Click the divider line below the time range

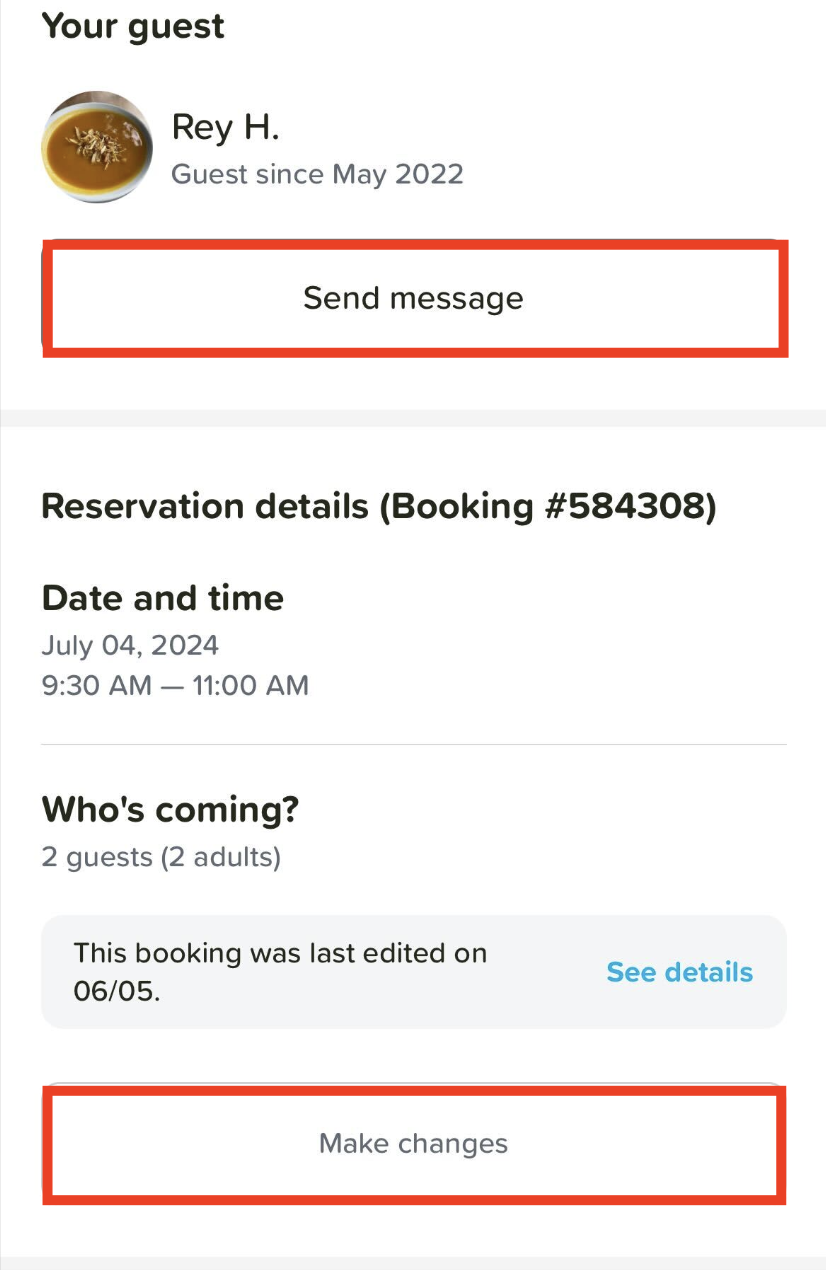point(413,745)
